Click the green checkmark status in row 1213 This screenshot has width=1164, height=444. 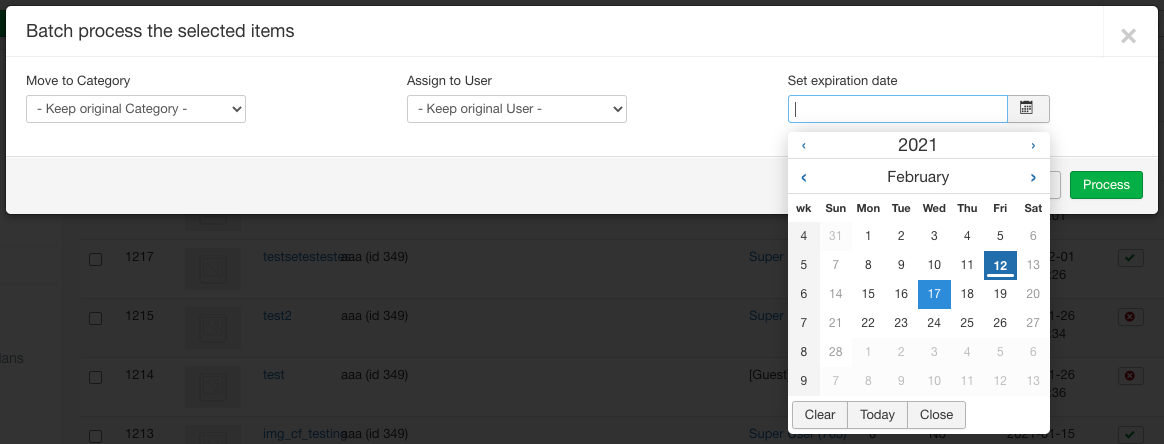click(1130, 433)
